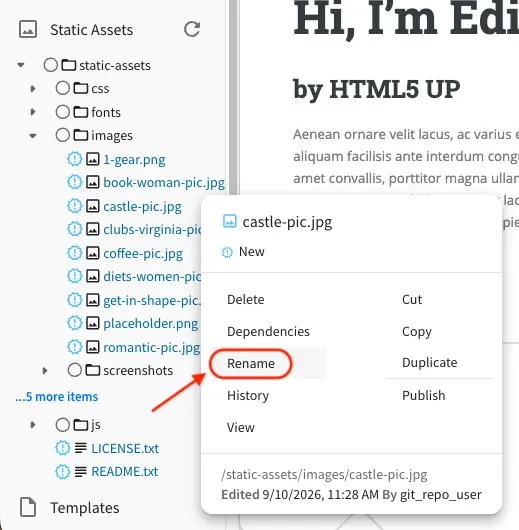519x530 pixels.
Task: Expand the css folder arrow
Action: tap(33, 89)
